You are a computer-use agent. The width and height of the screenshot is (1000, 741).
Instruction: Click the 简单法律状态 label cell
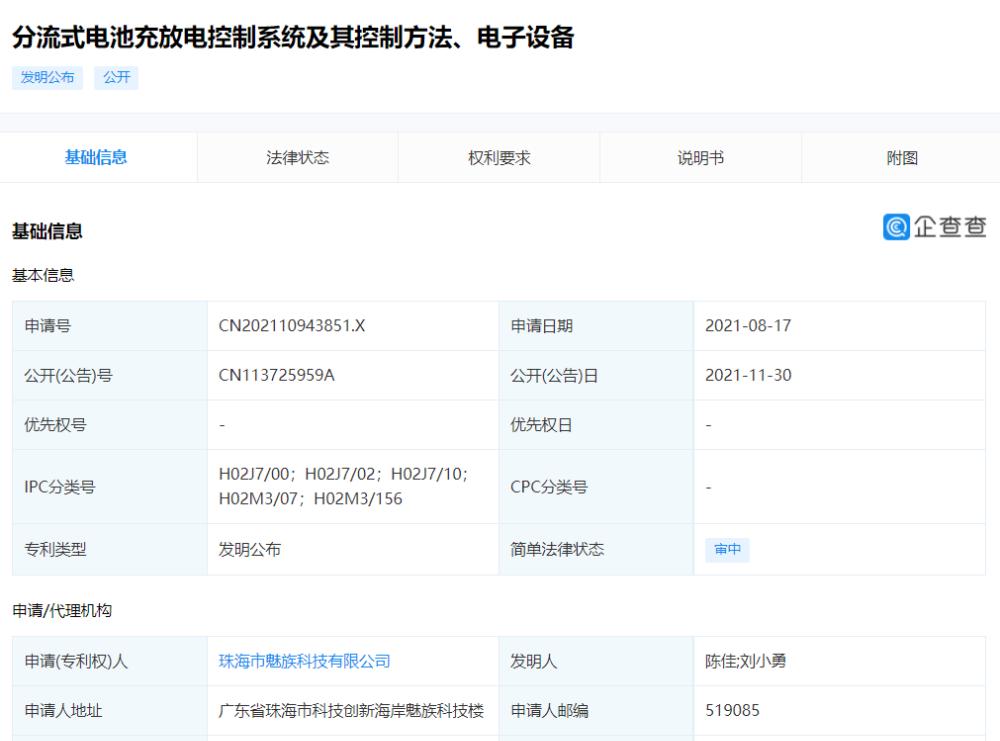[x=596, y=550]
